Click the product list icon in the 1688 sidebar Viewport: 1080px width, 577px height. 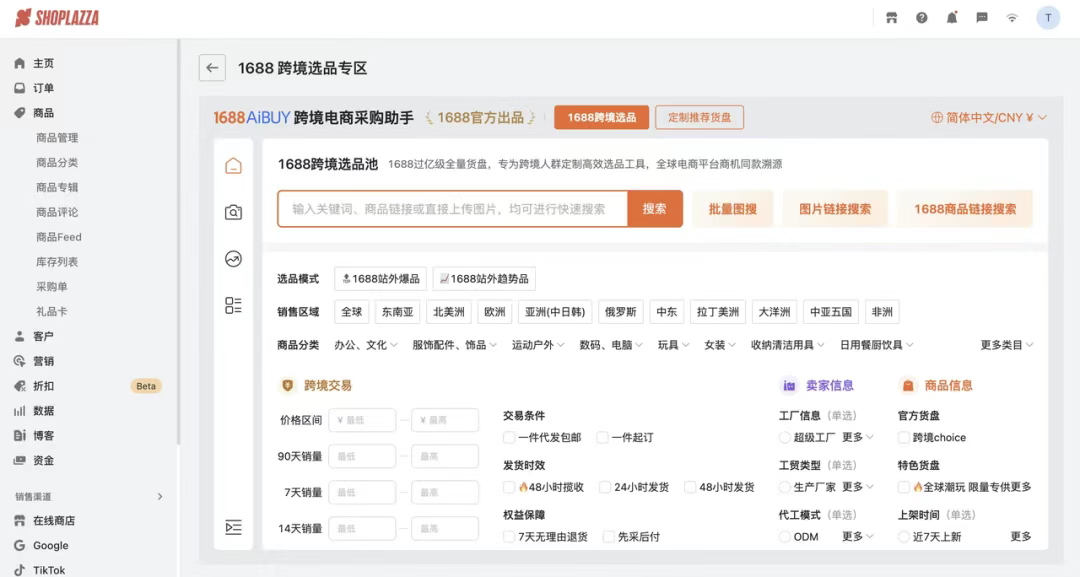pos(233,306)
